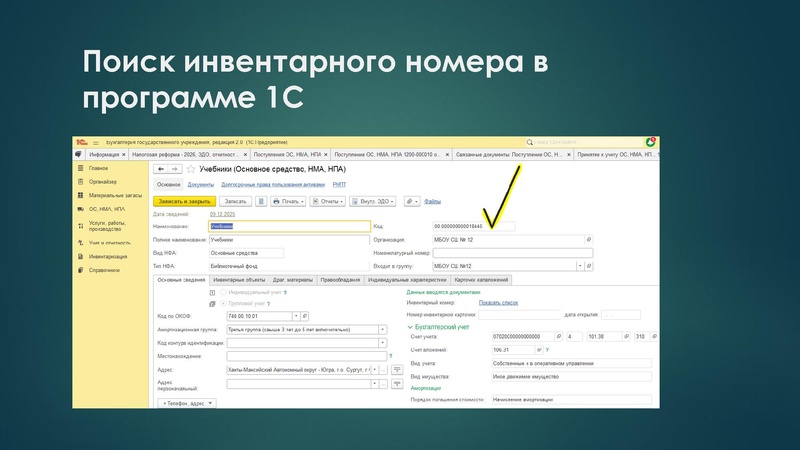800x450 pixels.
Task: Open the Внутр. ЭДО dropdown button
Action: 373,202
